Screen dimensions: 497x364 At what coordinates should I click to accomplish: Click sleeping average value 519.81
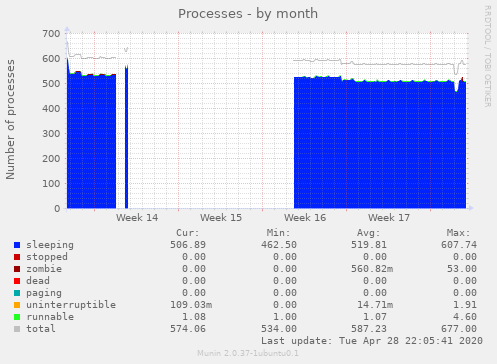coord(369,245)
